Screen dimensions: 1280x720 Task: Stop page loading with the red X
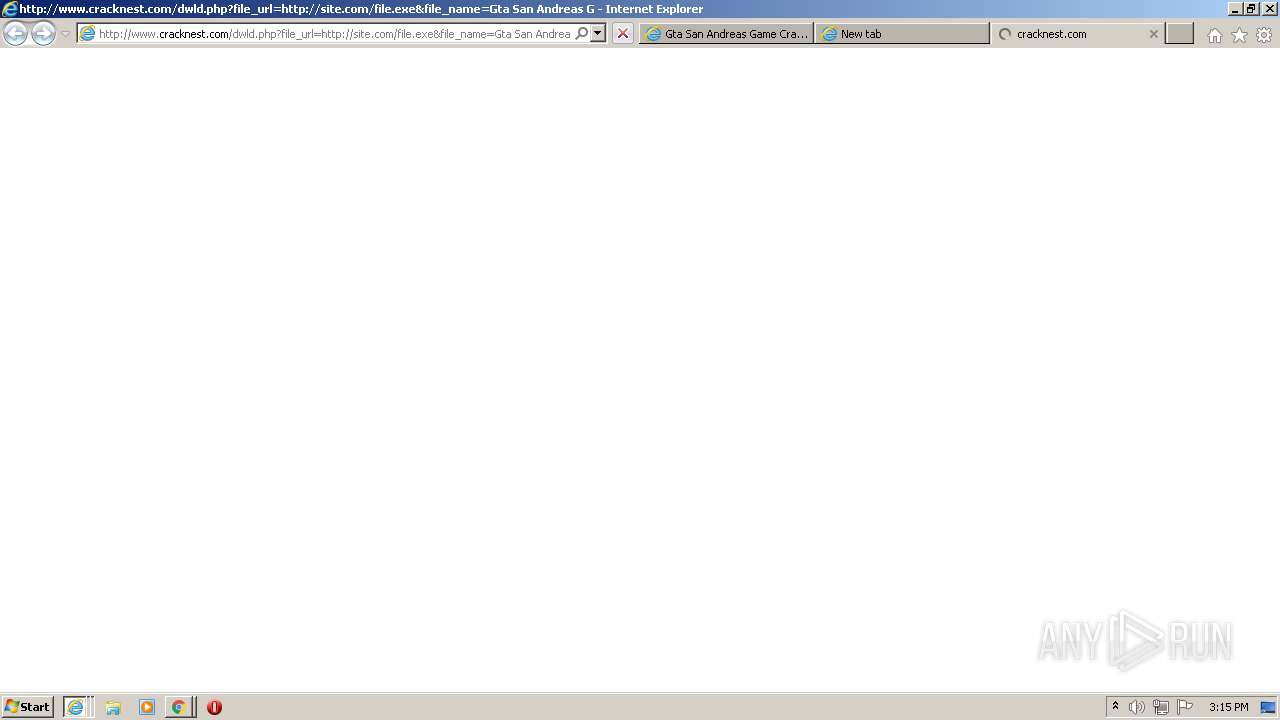click(x=623, y=34)
